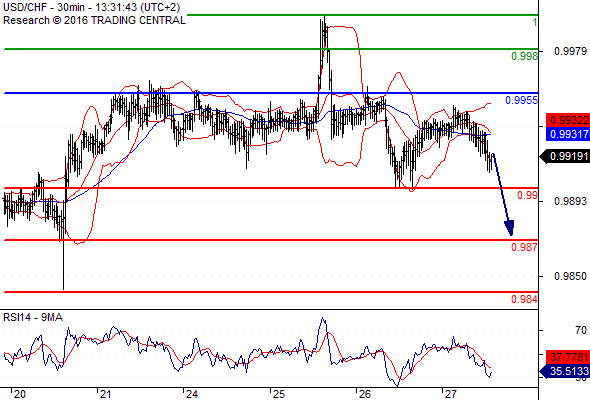590x400 pixels.
Task: Click the green 0.998 resistance label
Action: tap(525, 56)
